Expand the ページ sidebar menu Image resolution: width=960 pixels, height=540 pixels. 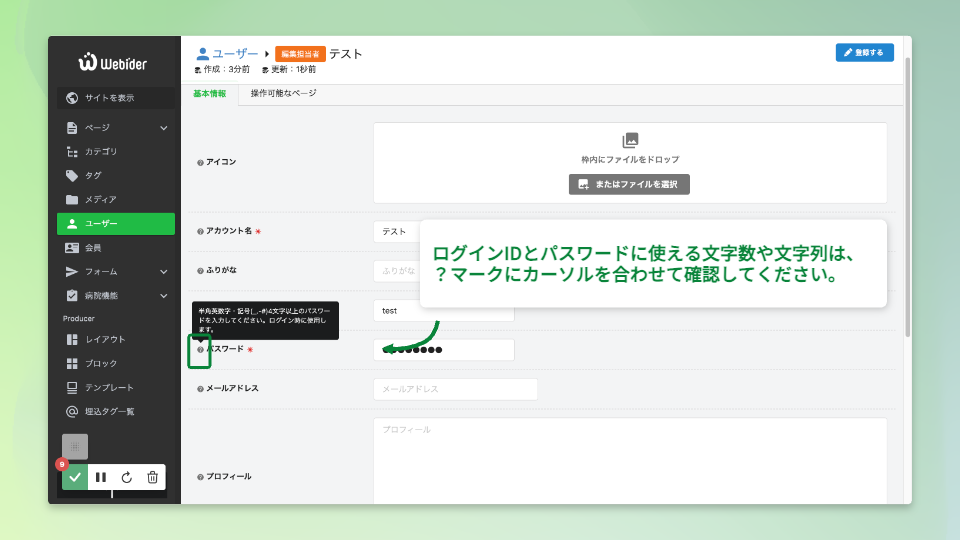click(163, 127)
